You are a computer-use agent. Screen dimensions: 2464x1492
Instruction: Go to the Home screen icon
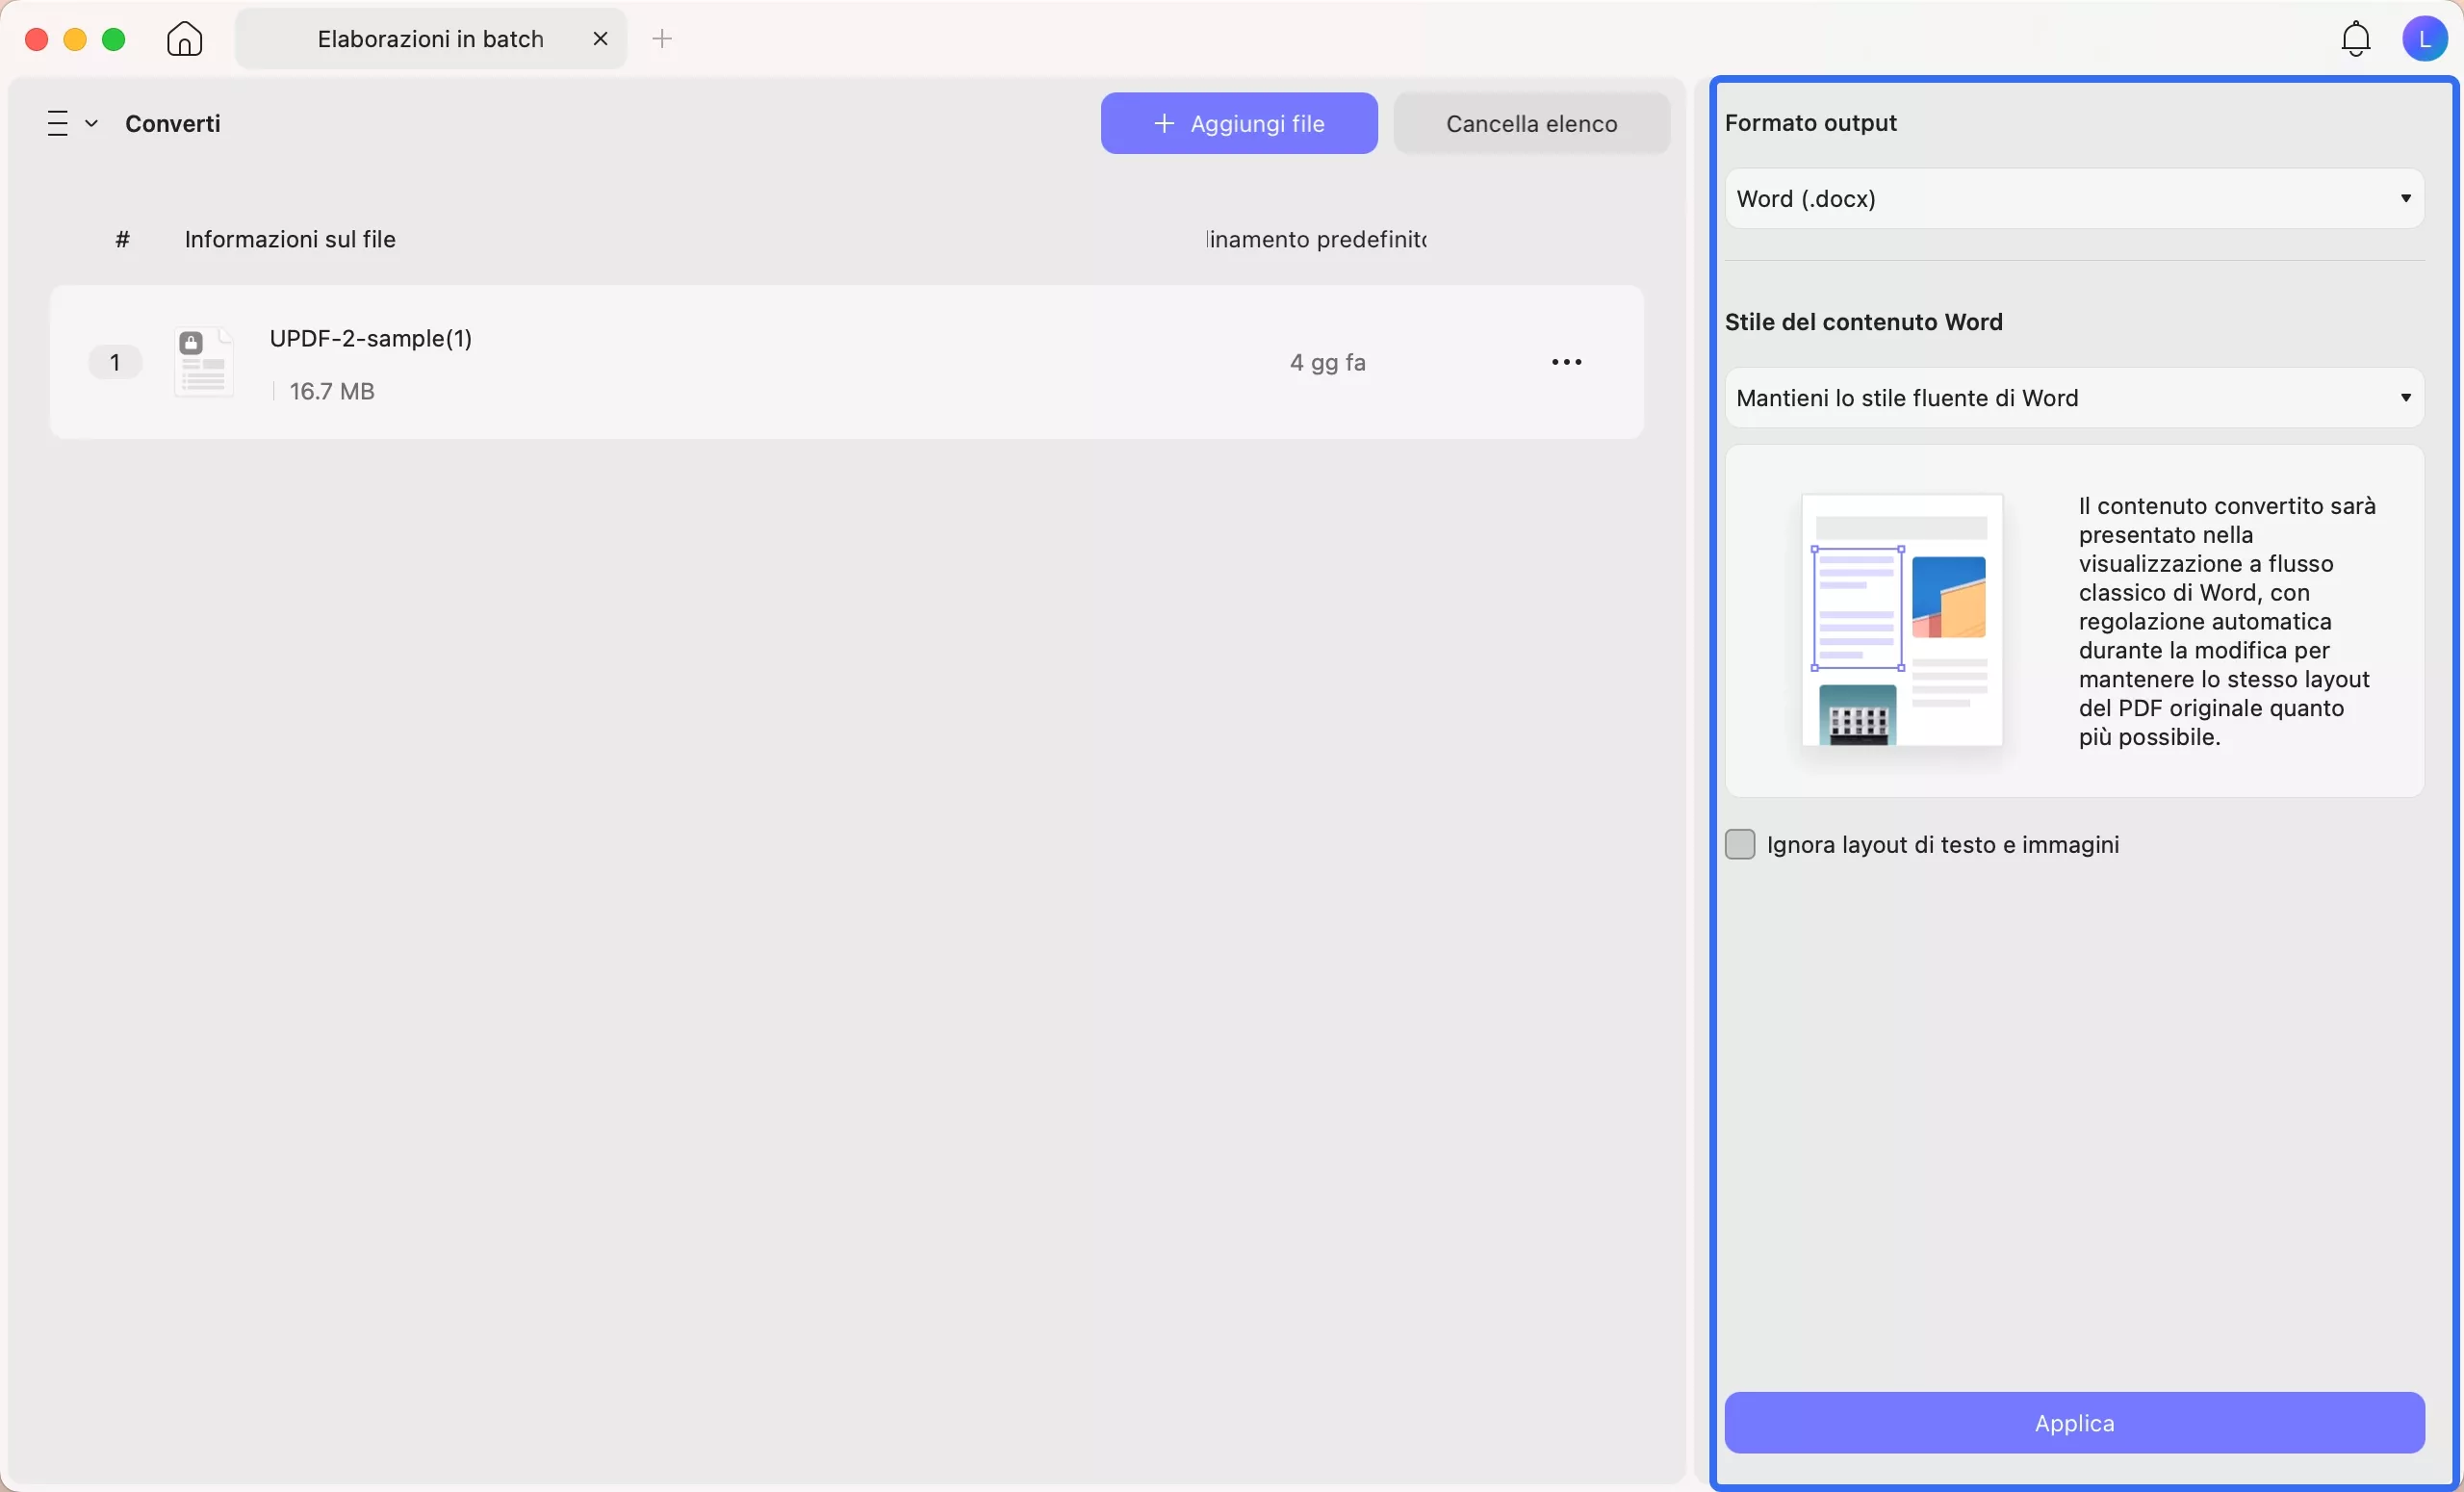(185, 39)
